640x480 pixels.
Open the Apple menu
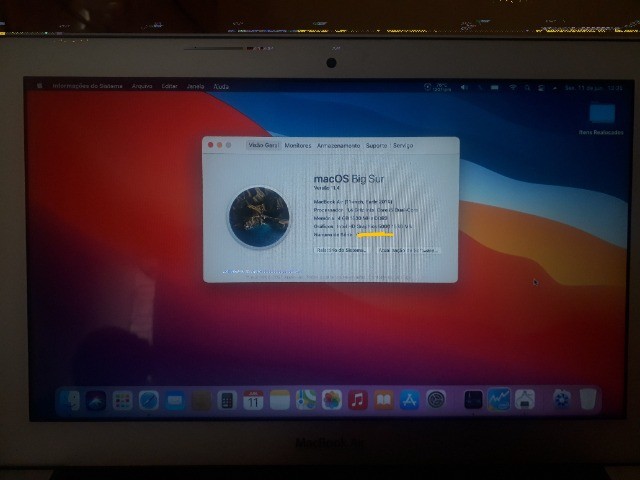click(40, 86)
